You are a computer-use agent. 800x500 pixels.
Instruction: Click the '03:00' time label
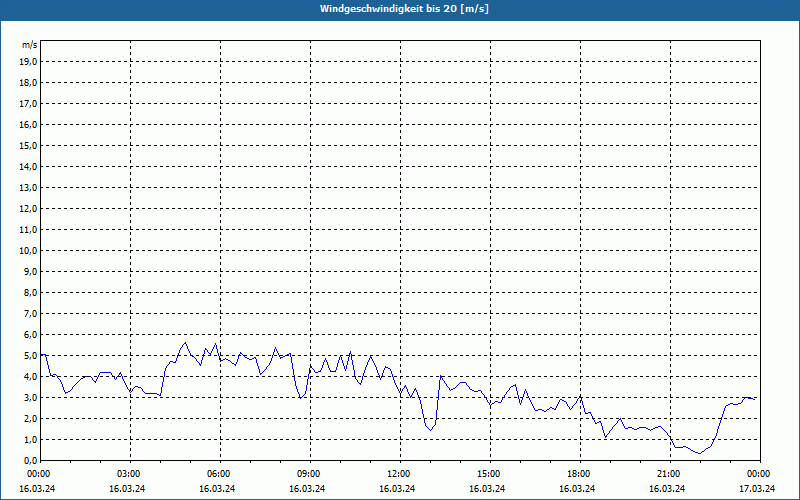pos(131,474)
